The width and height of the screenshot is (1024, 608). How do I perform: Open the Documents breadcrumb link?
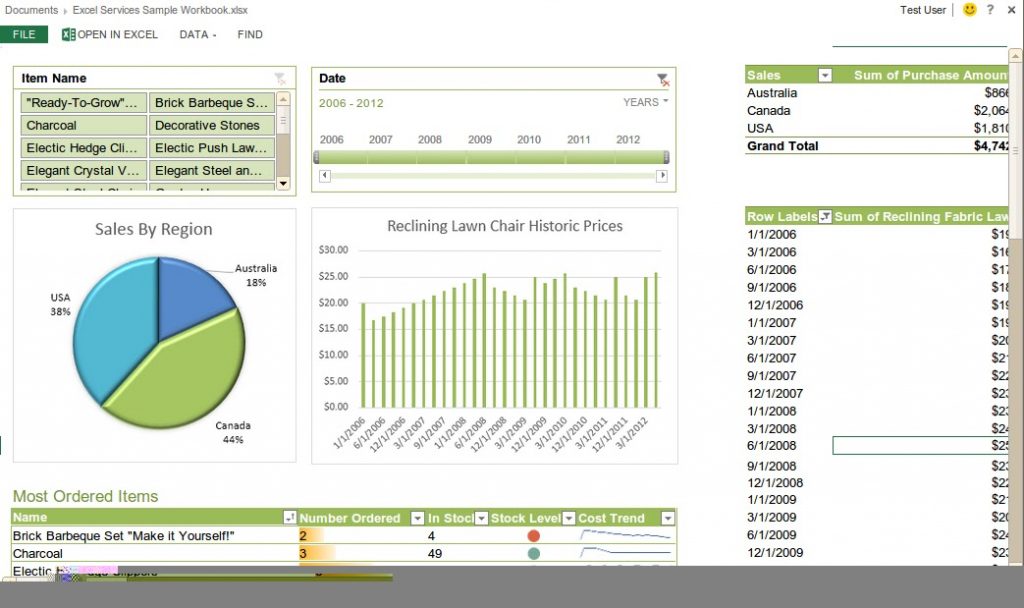tap(30, 10)
